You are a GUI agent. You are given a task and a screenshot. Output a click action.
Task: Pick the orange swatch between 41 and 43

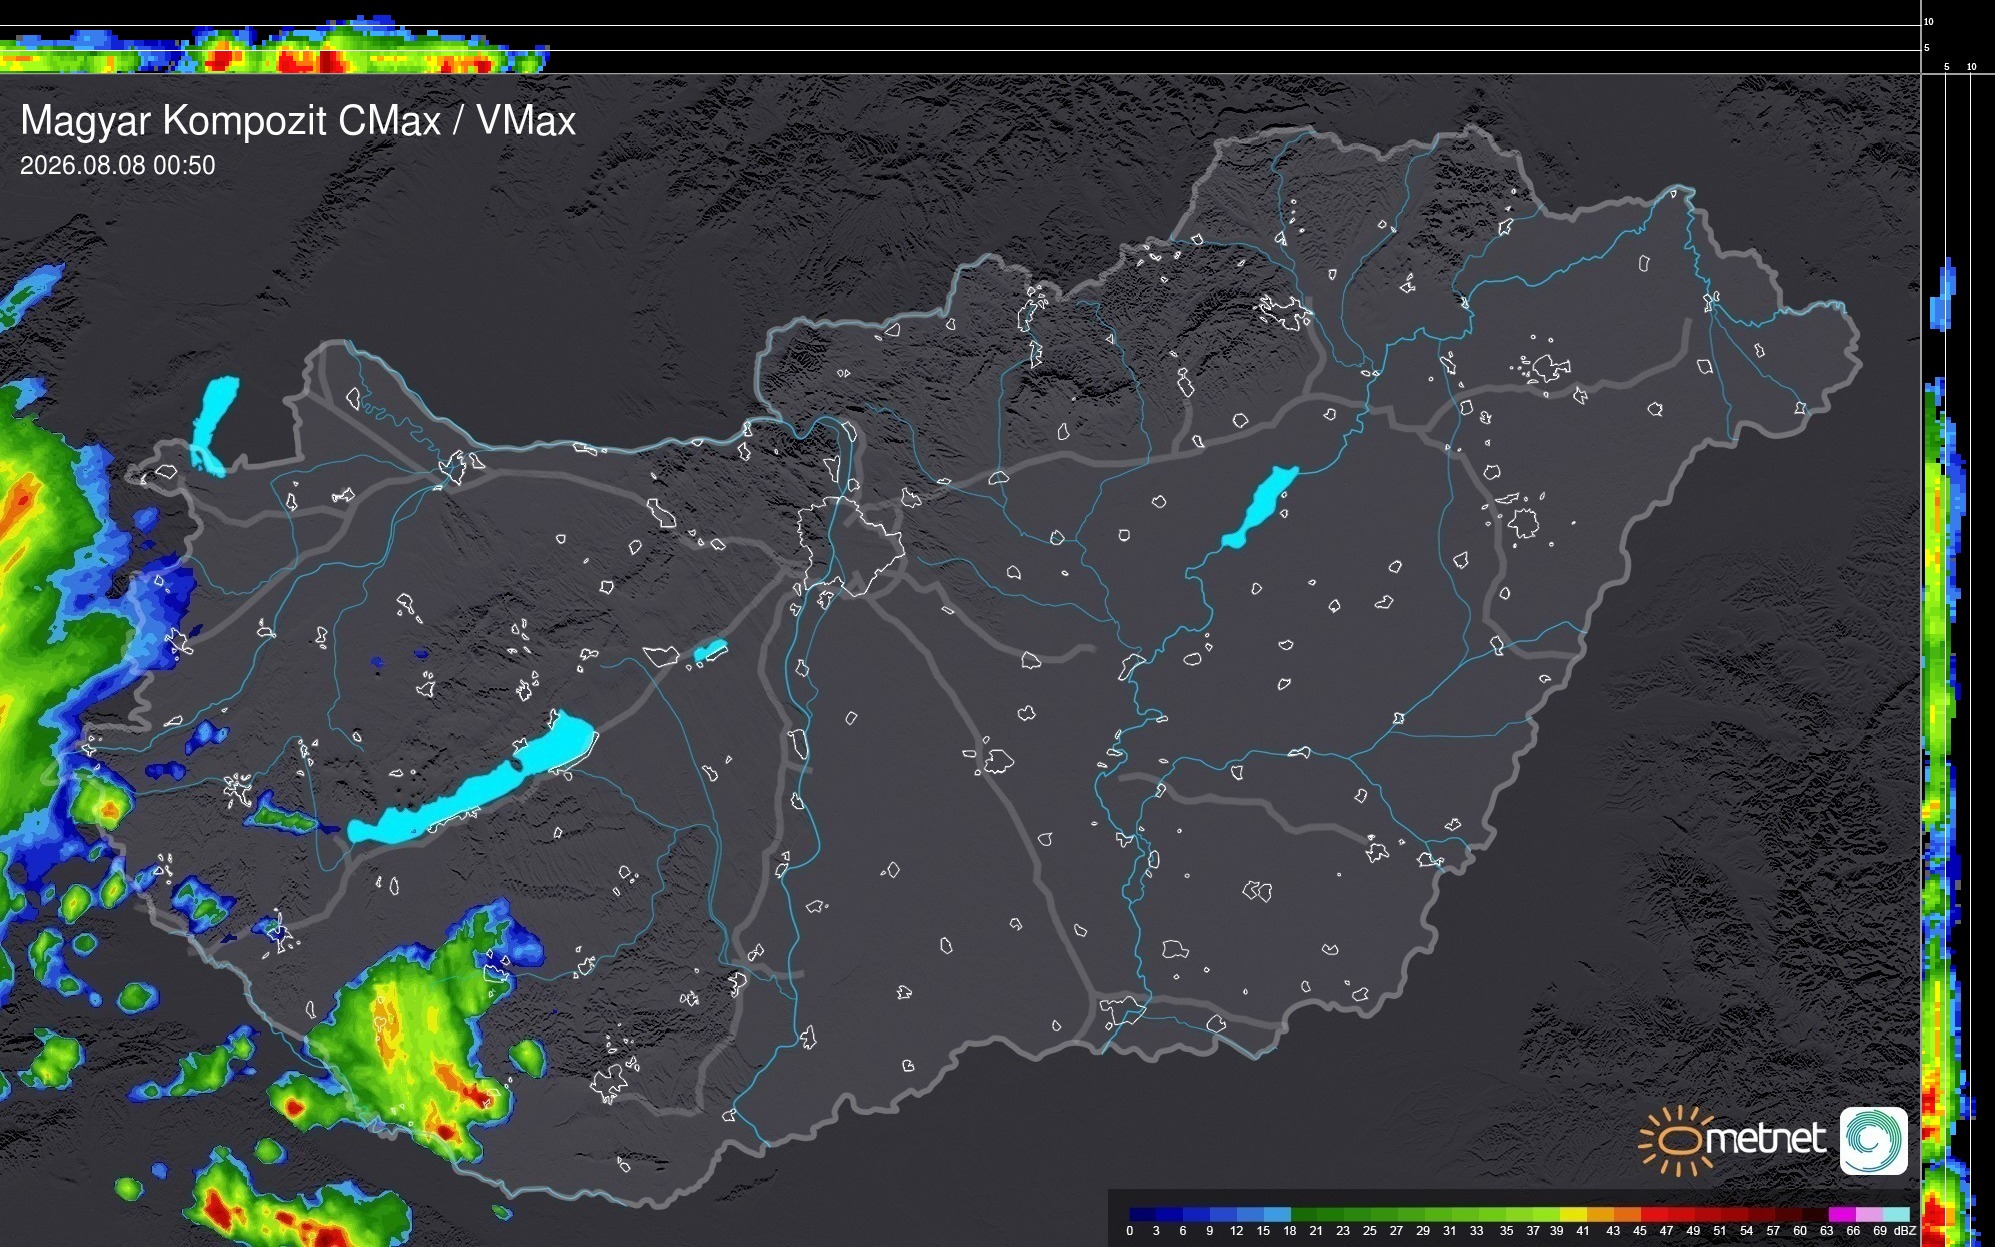coord(1601,1214)
